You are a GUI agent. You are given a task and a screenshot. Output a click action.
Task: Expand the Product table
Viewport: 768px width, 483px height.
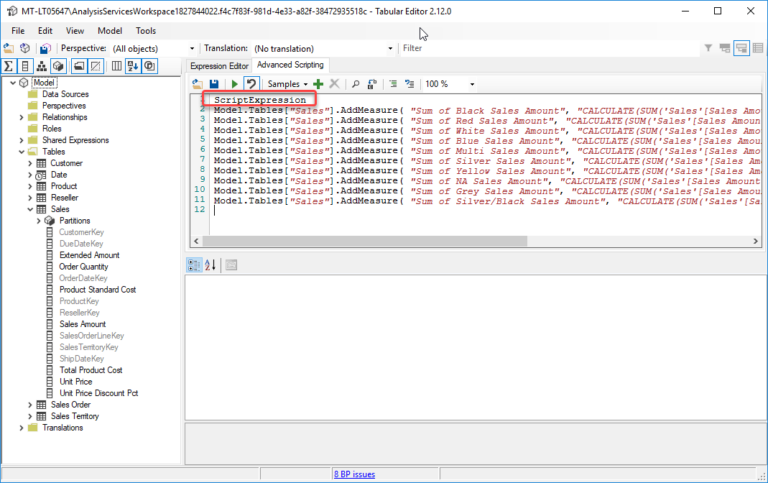(x=30, y=186)
